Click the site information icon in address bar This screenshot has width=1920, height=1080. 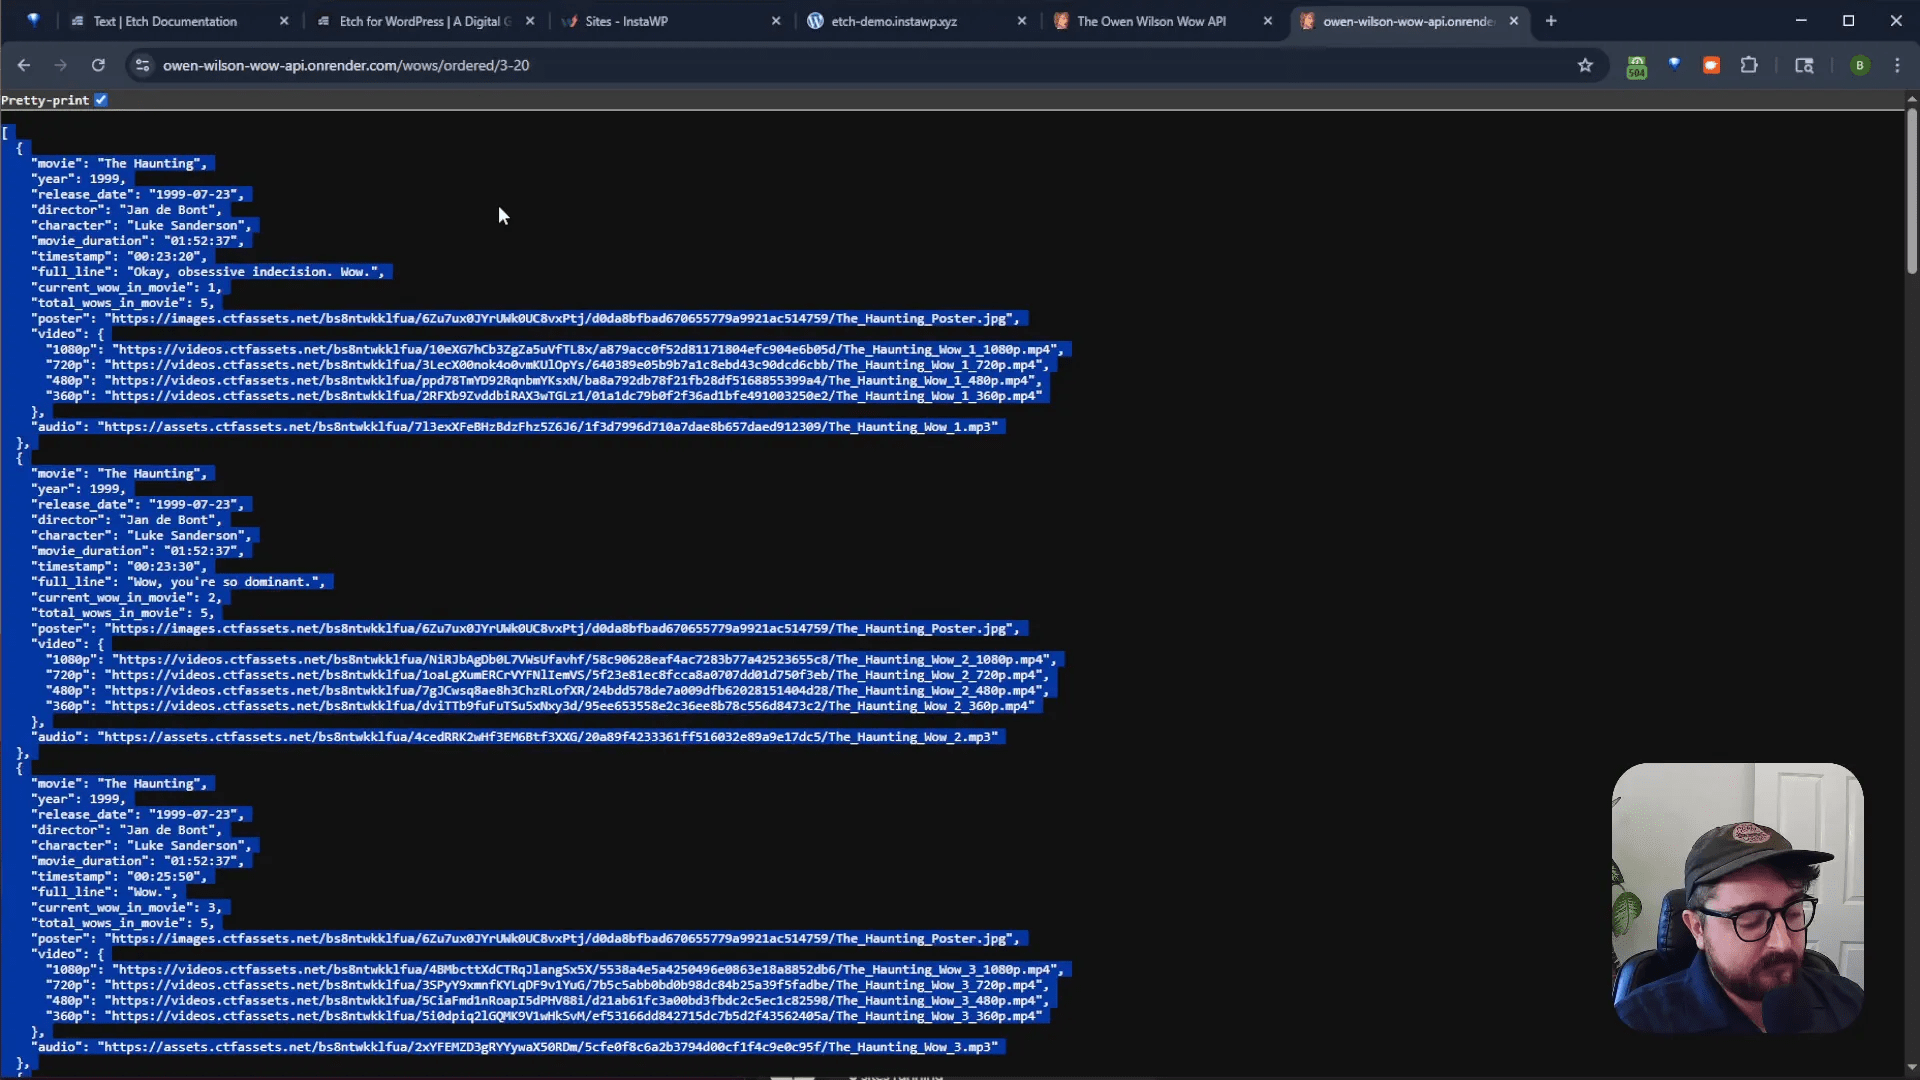143,65
